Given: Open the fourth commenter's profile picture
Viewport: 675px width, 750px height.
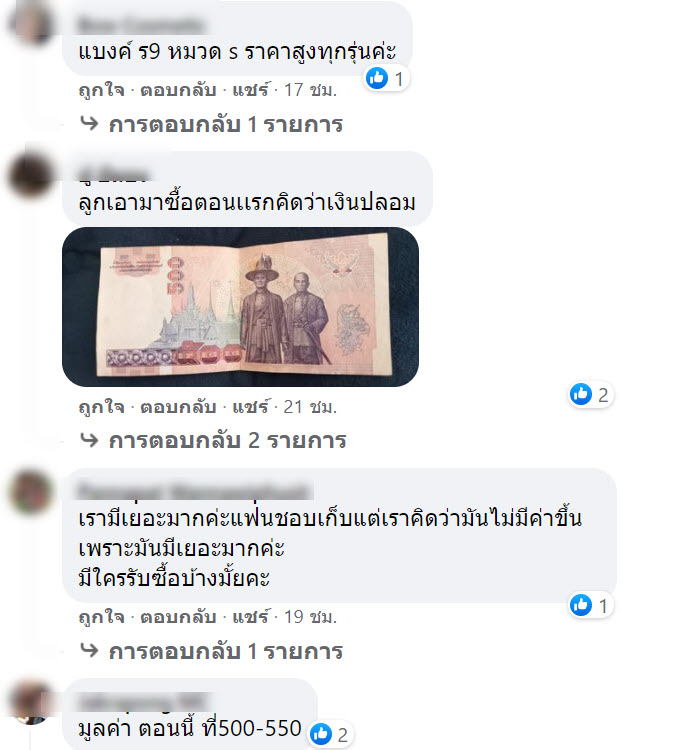Looking at the screenshot, I should (x=30, y=702).
